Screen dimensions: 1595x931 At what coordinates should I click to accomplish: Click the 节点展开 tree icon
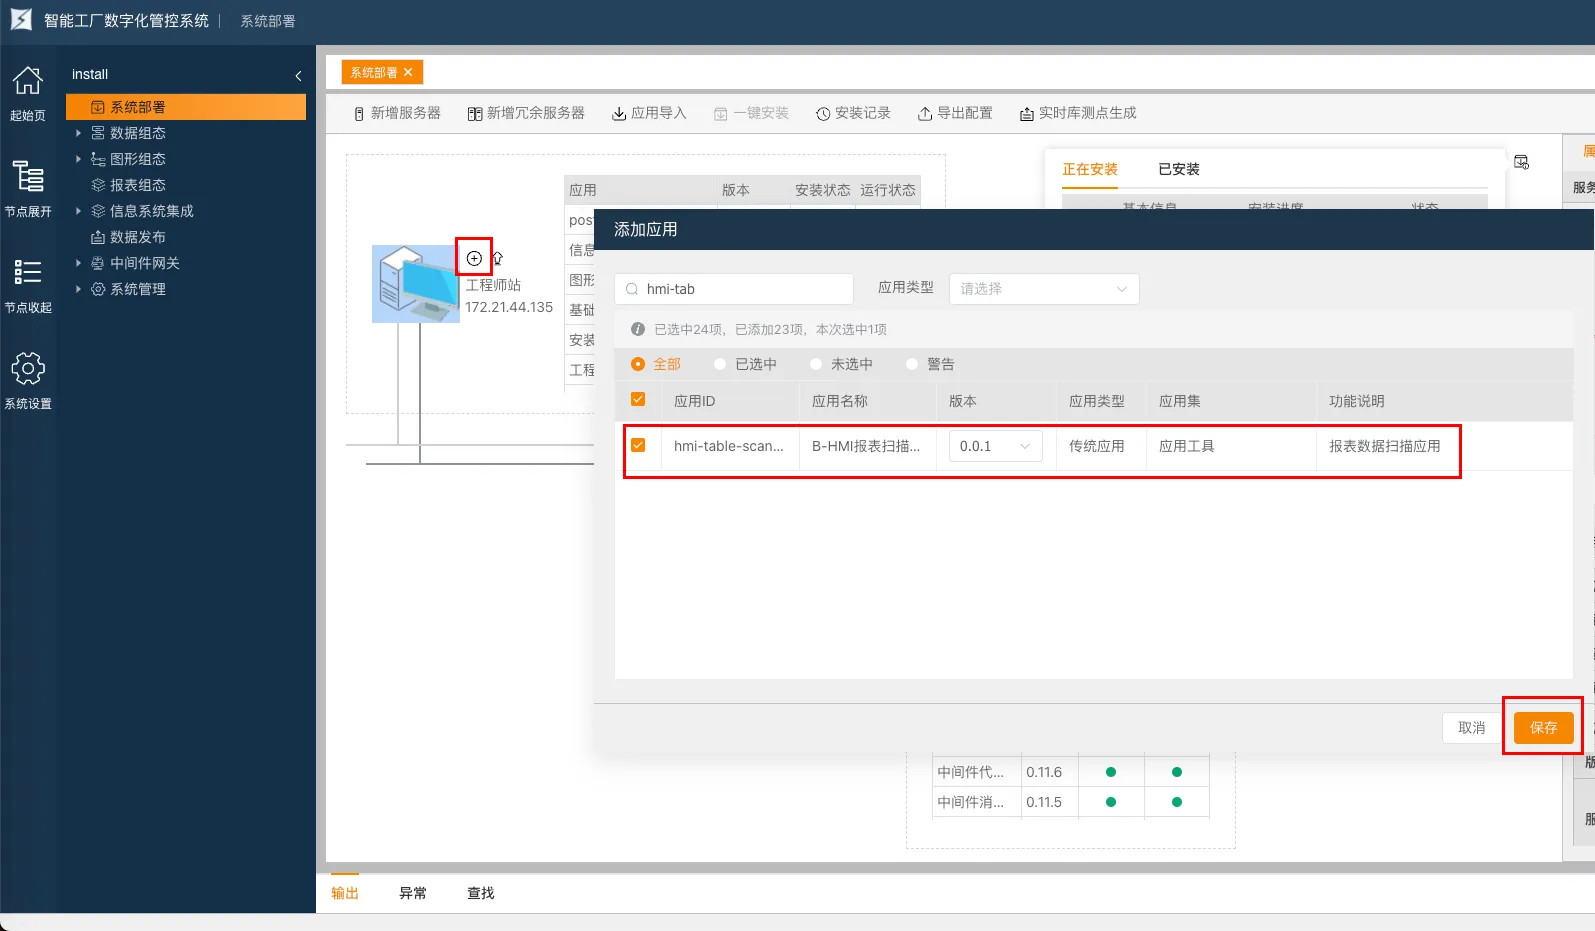[27, 177]
